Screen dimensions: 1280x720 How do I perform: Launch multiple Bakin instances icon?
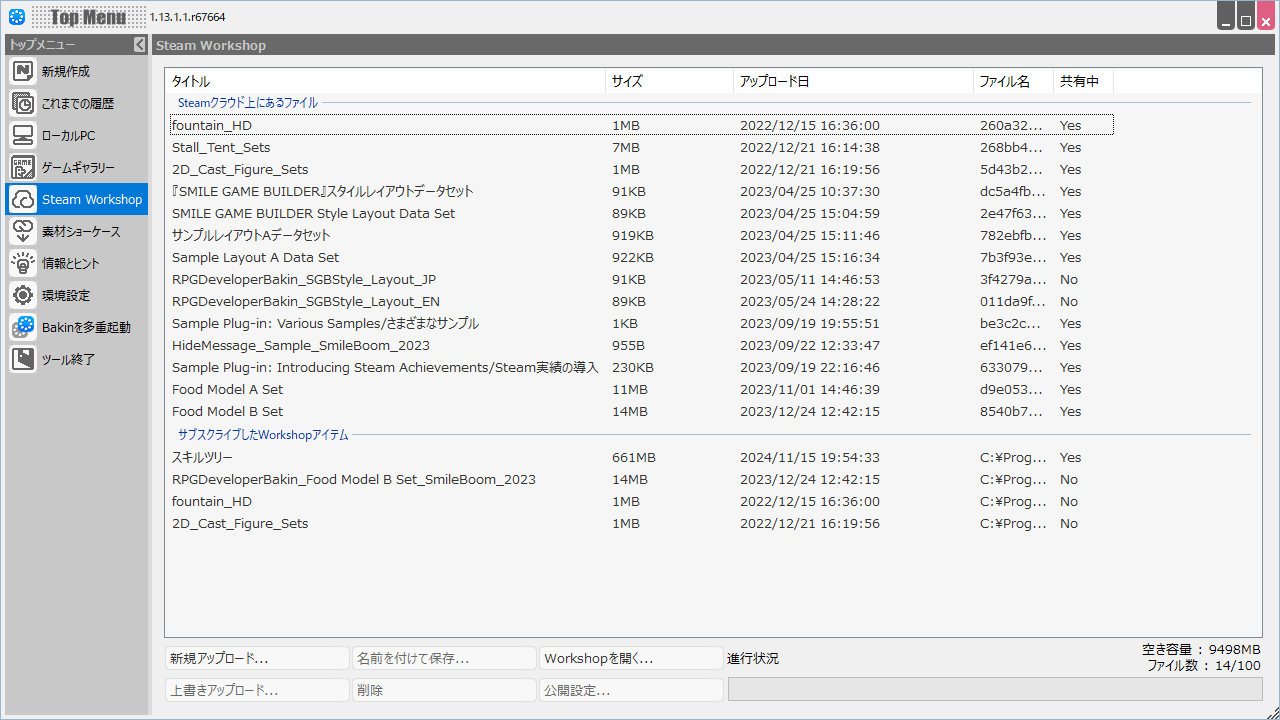pos(23,327)
